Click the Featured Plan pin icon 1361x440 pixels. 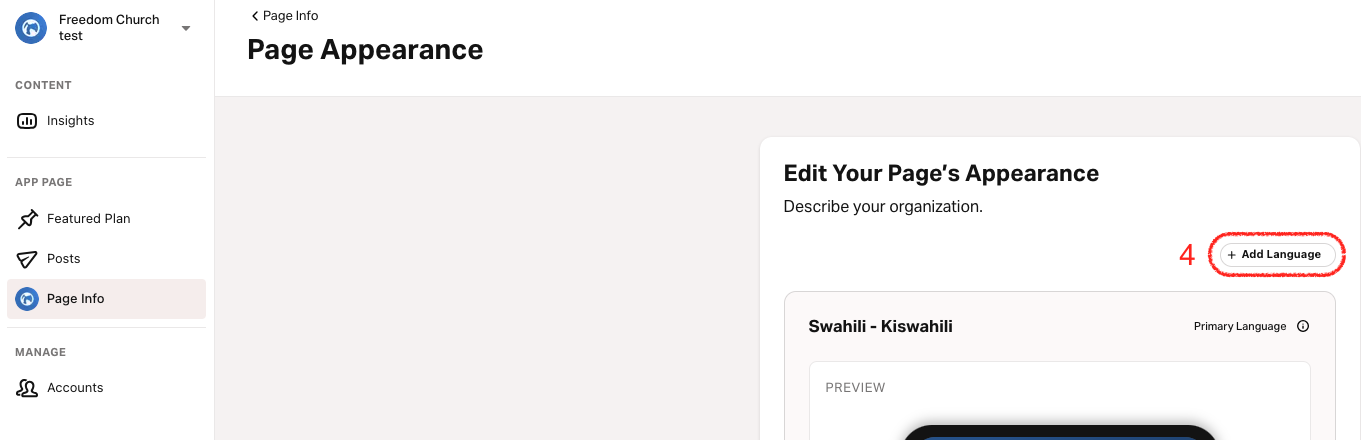click(x=27, y=219)
